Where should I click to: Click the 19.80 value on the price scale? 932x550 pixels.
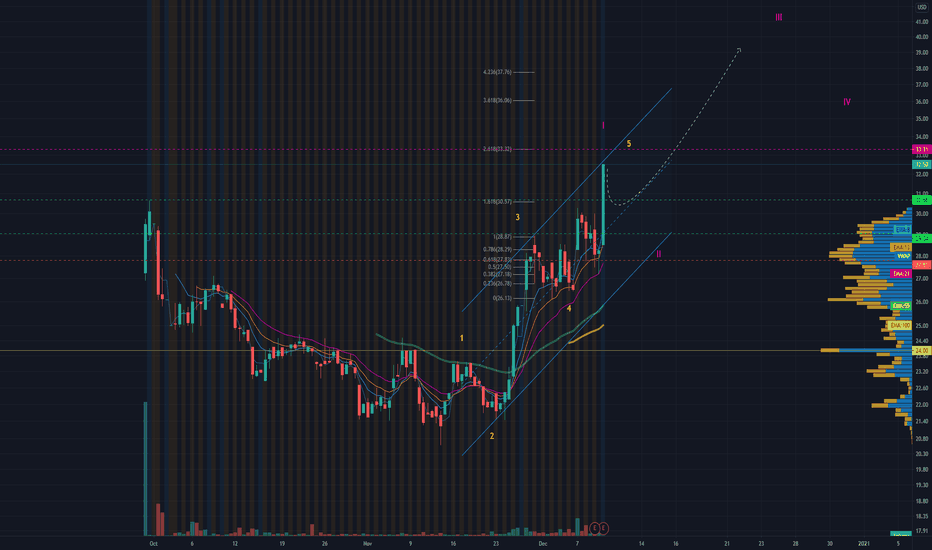(x=922, y=469)
